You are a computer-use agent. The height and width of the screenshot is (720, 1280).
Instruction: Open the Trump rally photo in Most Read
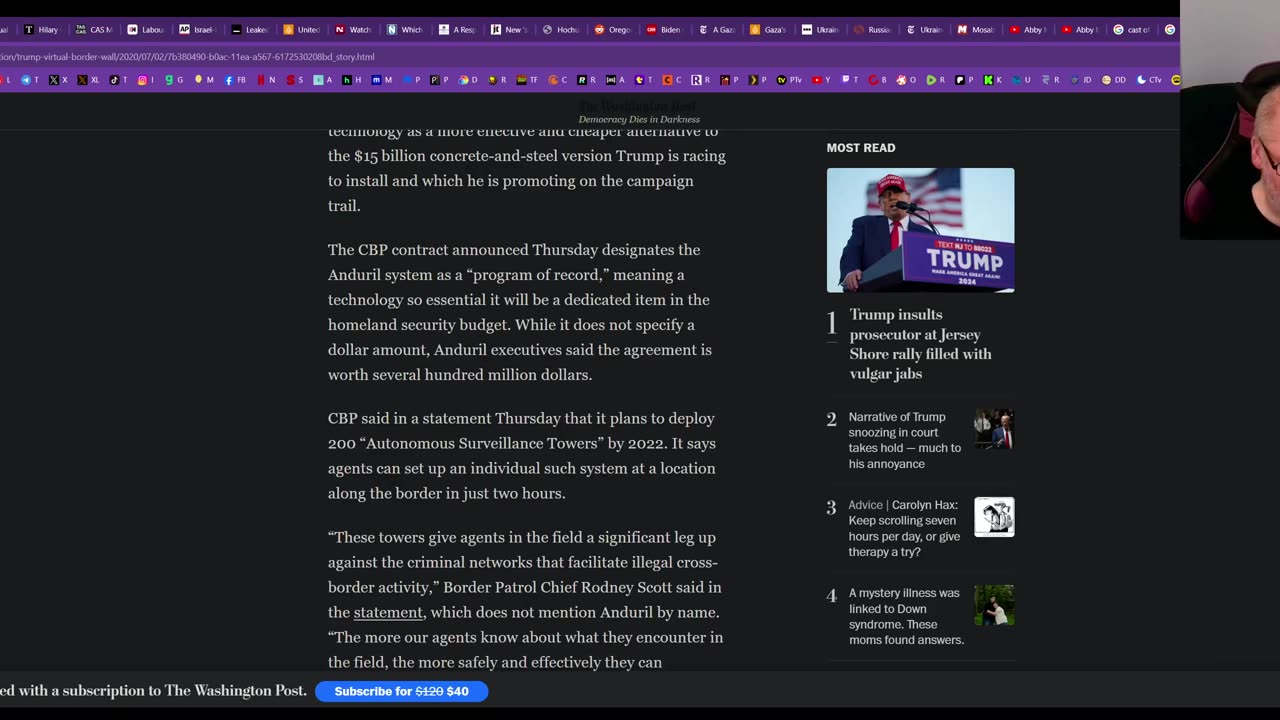[x=920, y=230]
